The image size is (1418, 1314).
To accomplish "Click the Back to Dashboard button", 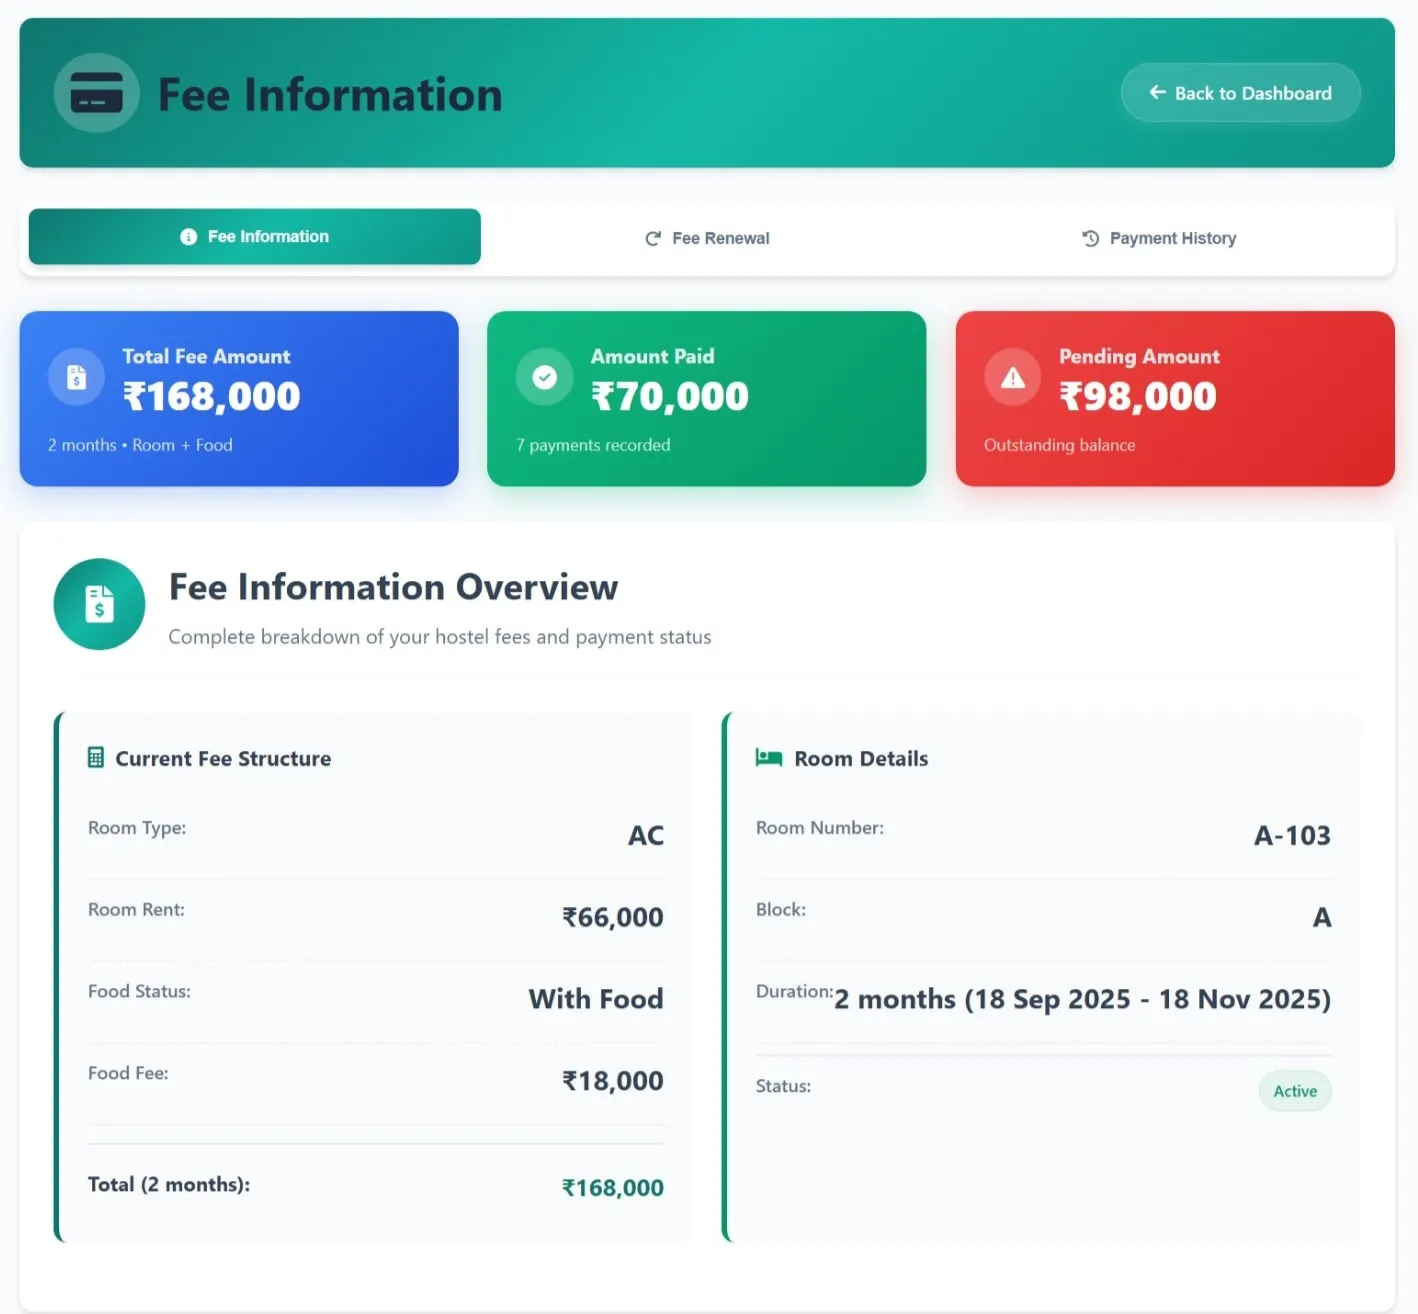I will tap(1240, 92).
